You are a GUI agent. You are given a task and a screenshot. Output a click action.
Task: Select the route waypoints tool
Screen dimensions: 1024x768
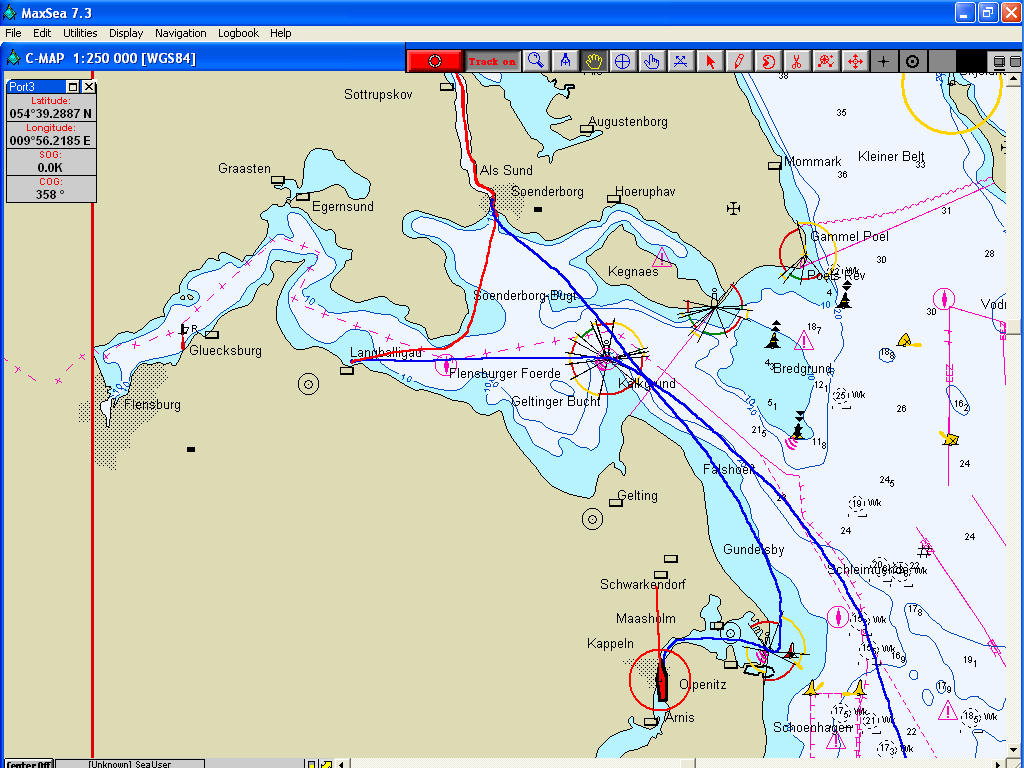[x=680, y=61]
